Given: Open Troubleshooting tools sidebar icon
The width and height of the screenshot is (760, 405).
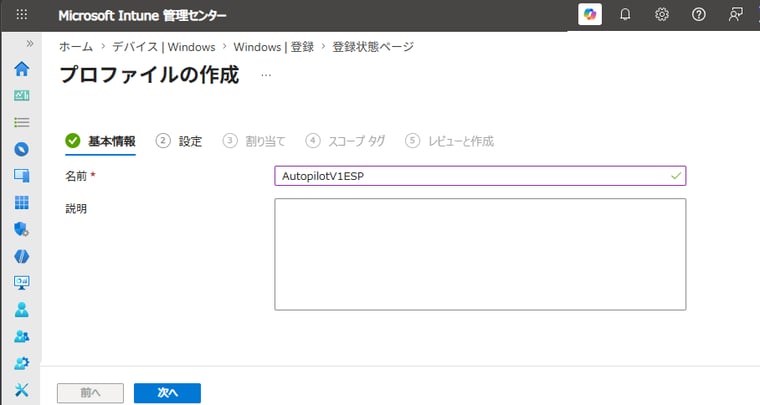Looking at the screenshot, I should (x=21, y=389).
